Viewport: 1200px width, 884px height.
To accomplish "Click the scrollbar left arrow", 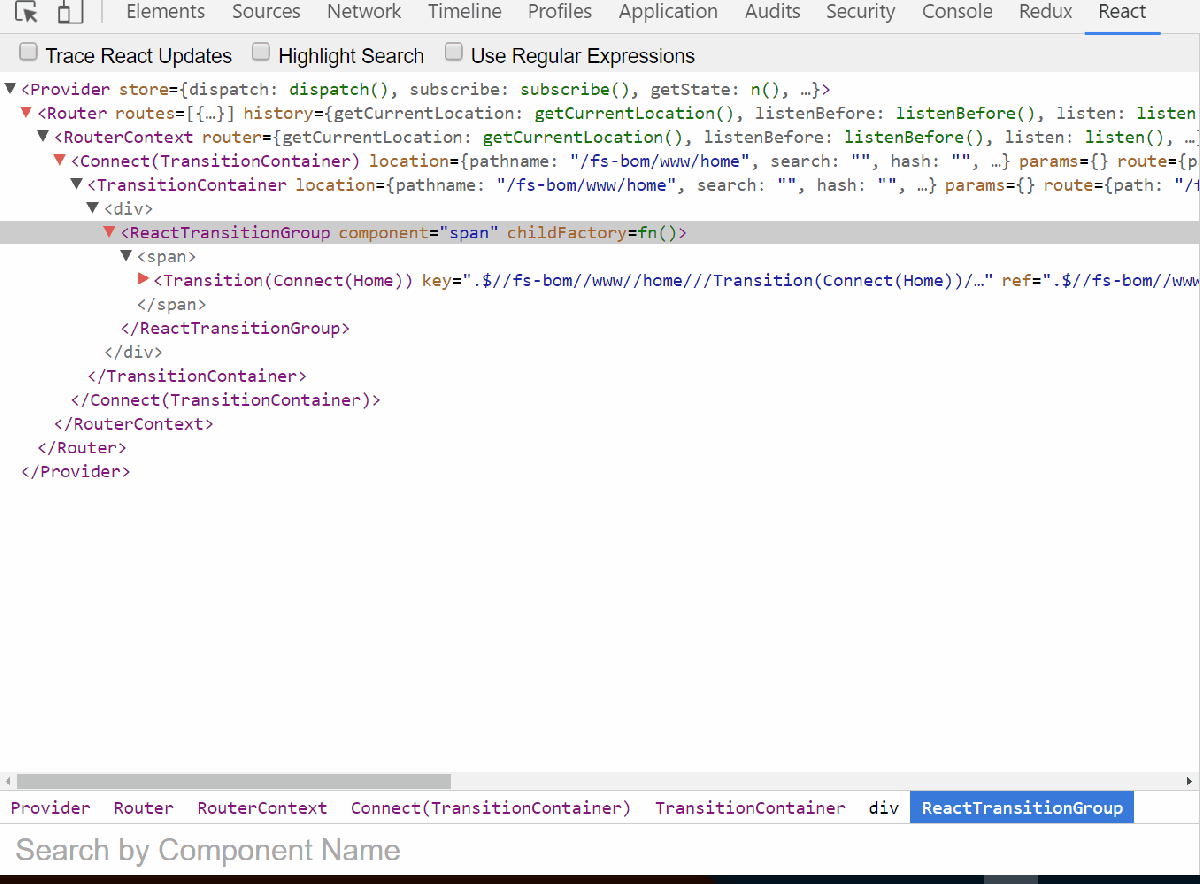I will tap(8, 781).
